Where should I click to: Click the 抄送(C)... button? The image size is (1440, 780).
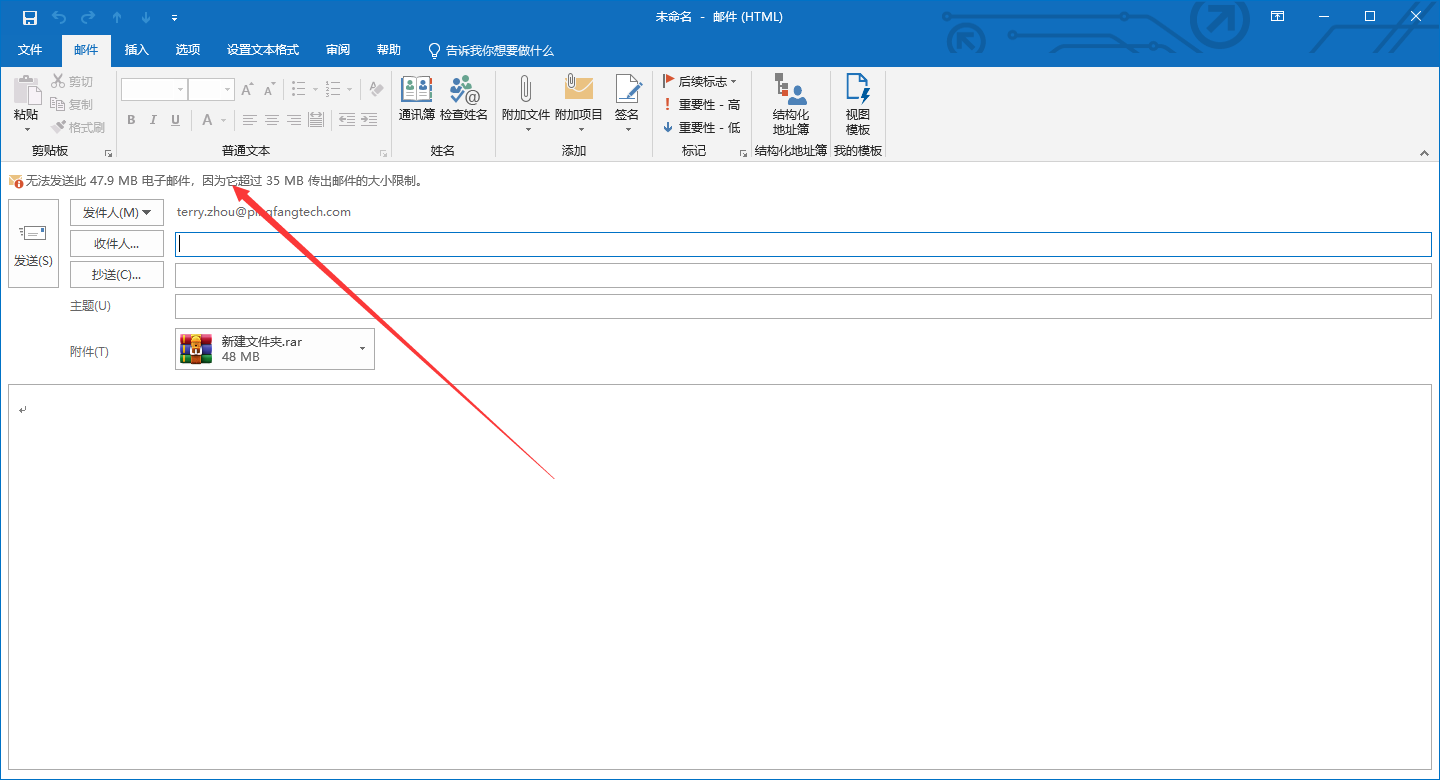click(117, 275)
